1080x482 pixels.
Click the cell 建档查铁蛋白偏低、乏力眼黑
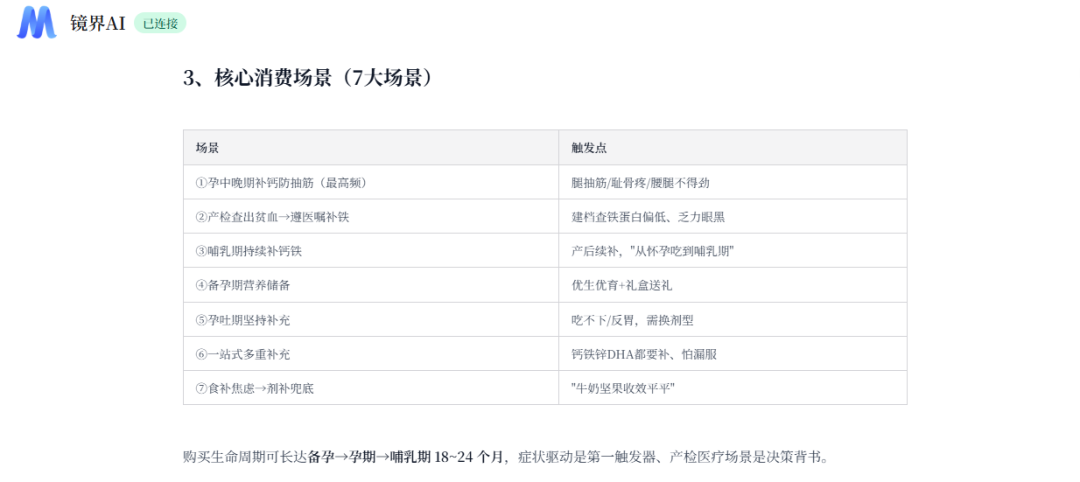pos(733,217)
